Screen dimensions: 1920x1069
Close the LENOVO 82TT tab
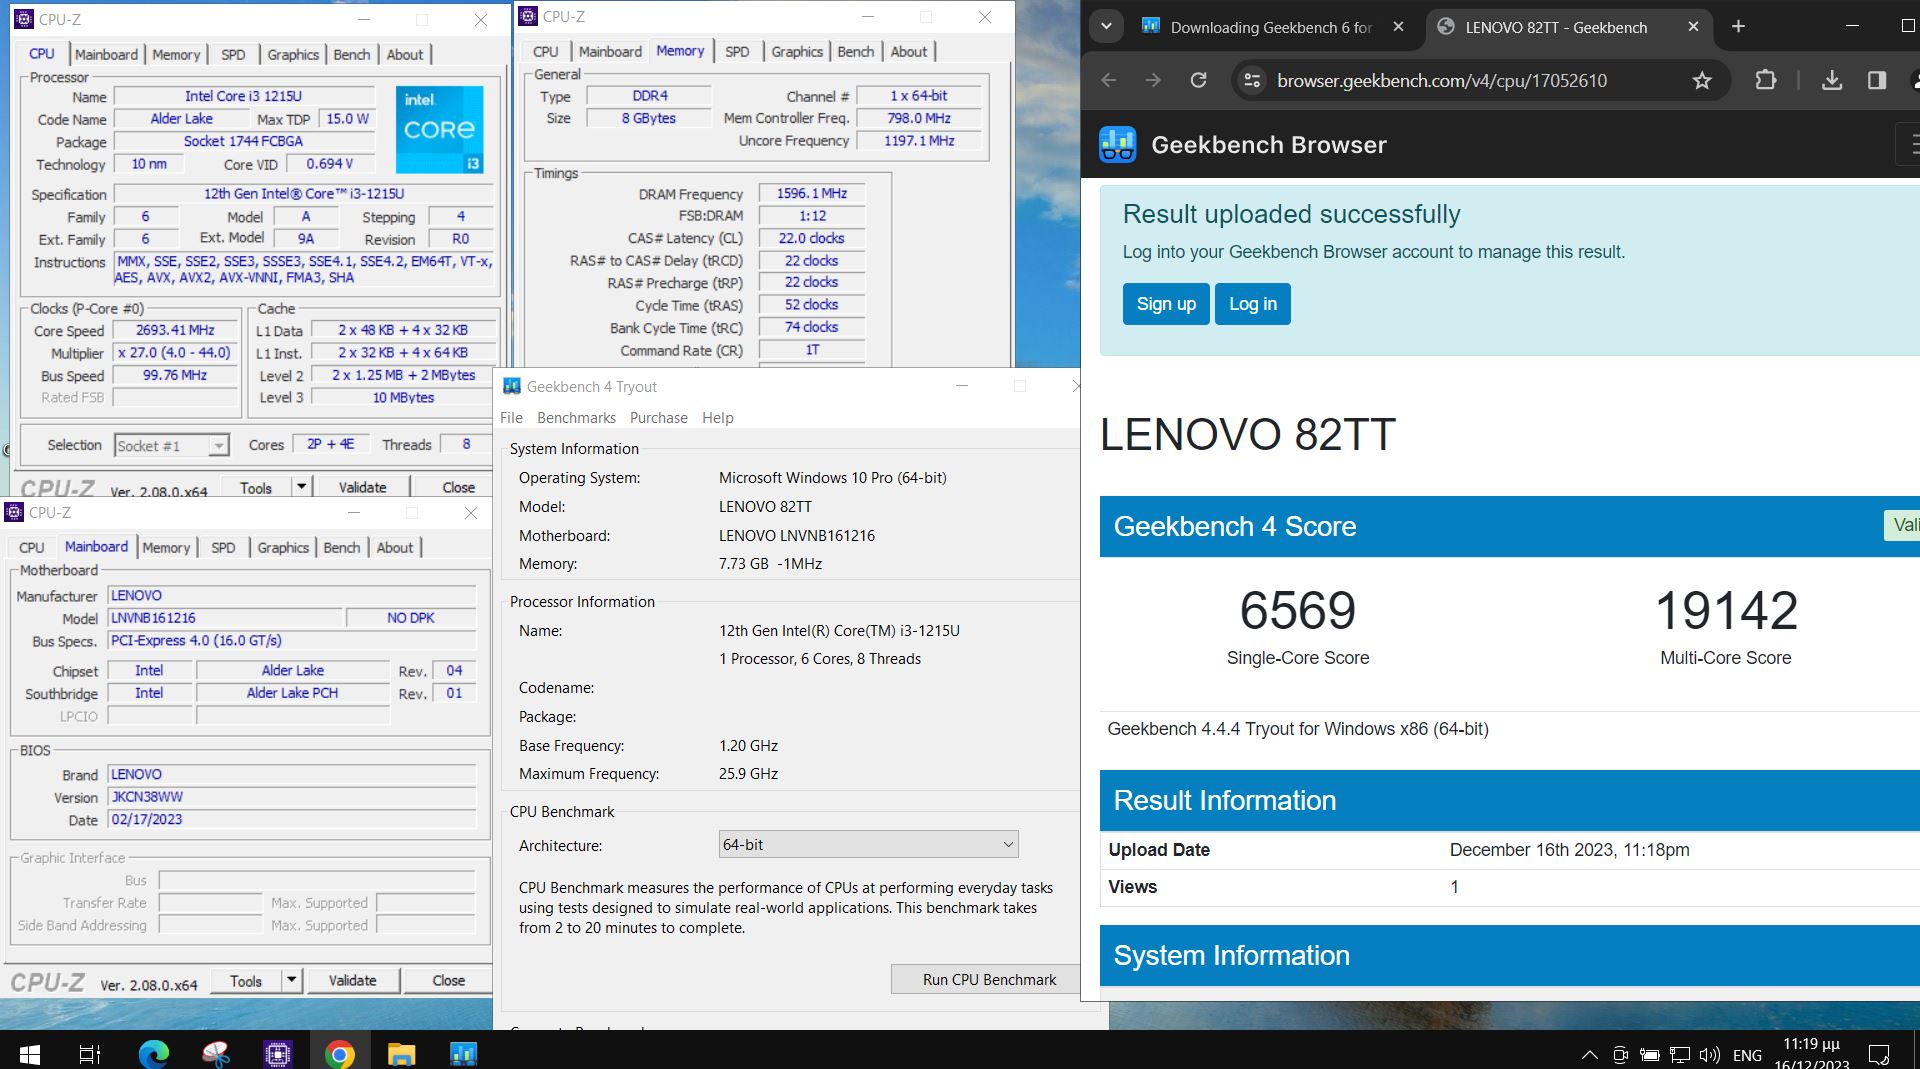[1693, 27]
